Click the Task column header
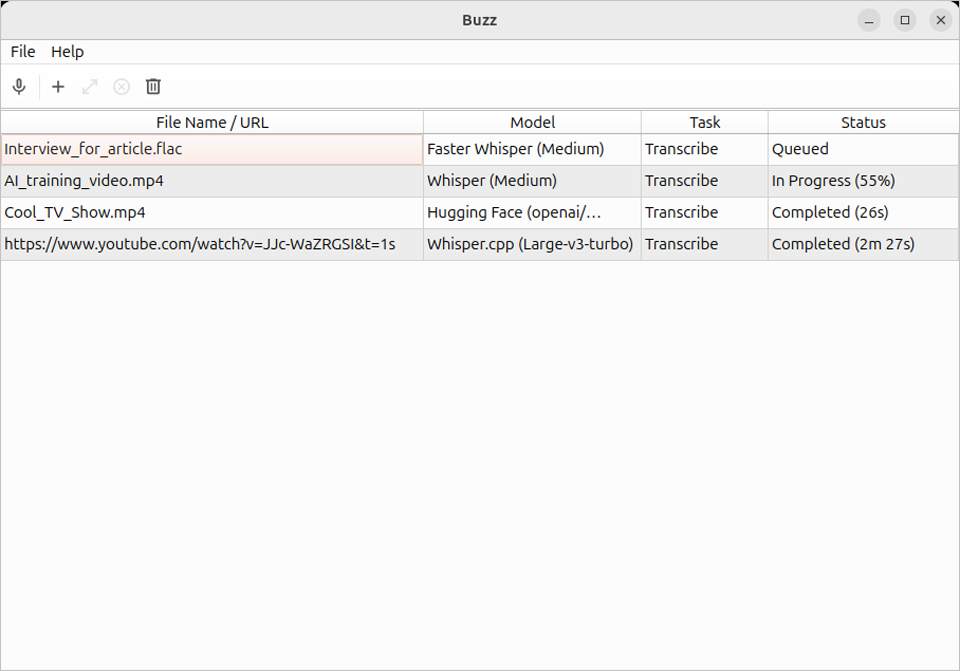 (x=704, y=122)
